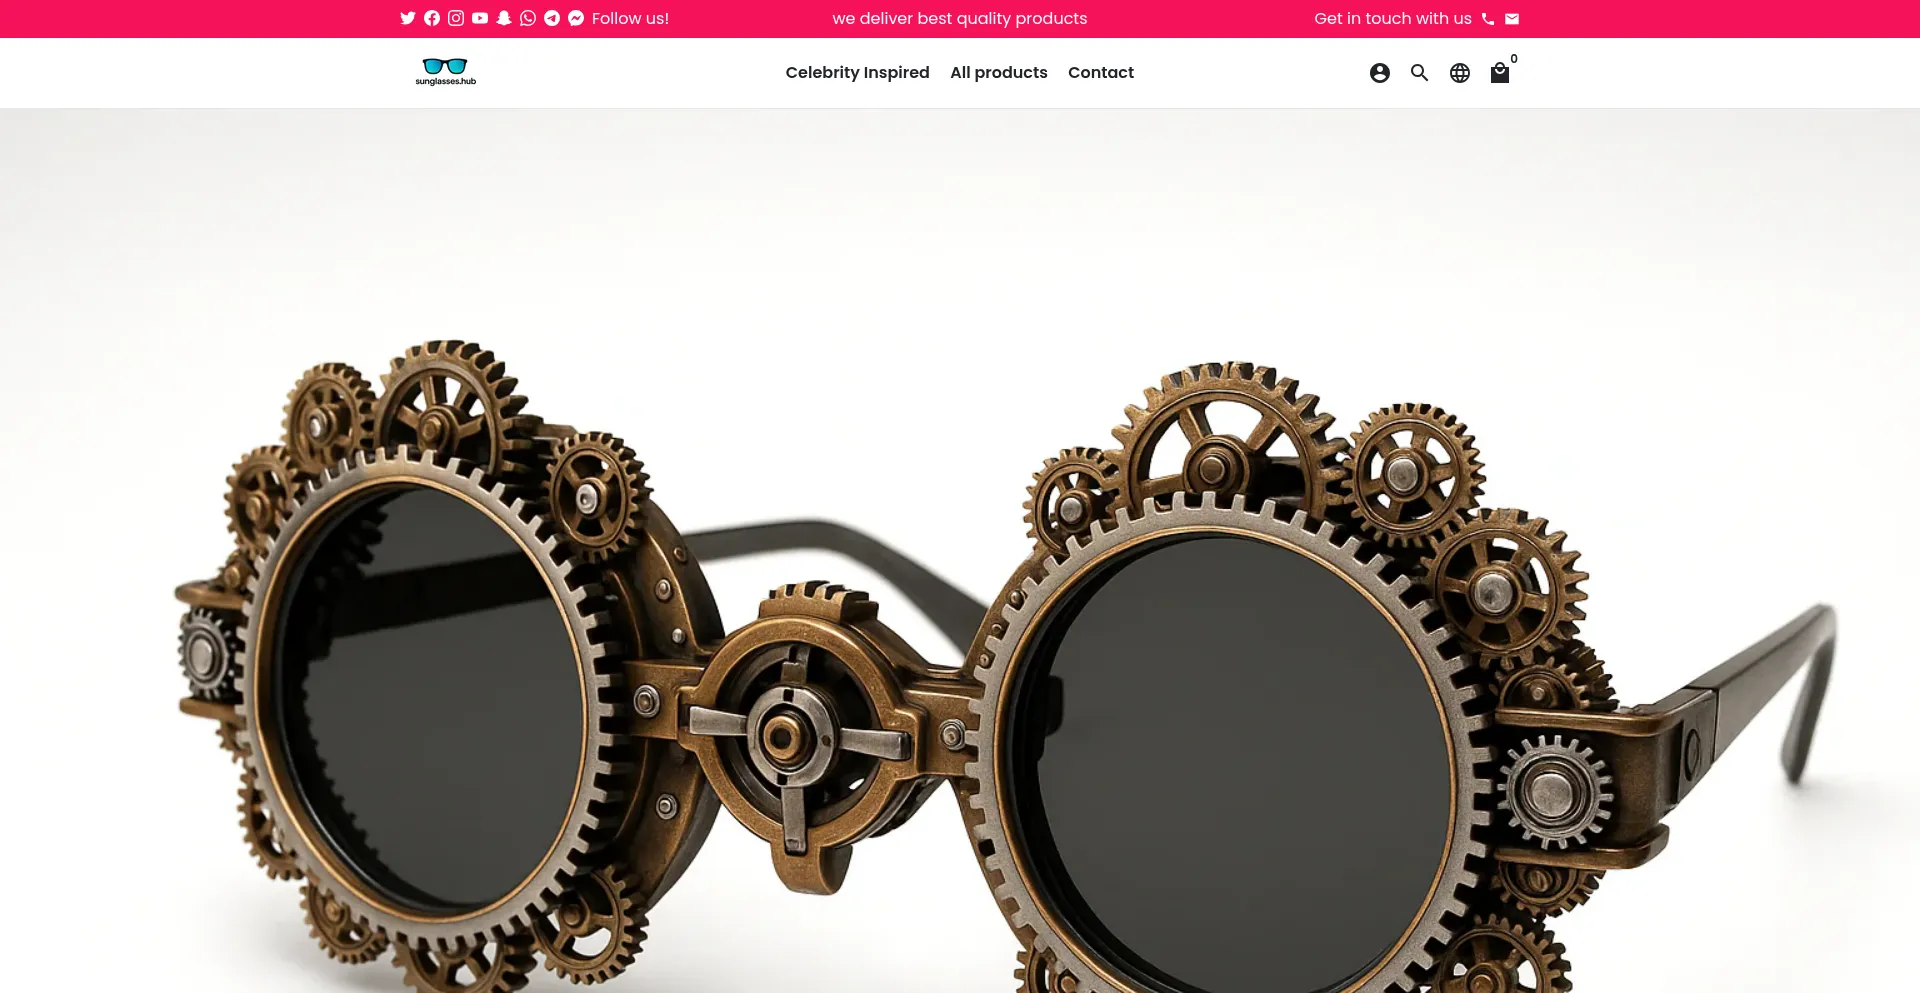
Task: Go to the Contact page
Action: tap(1101, 72)
